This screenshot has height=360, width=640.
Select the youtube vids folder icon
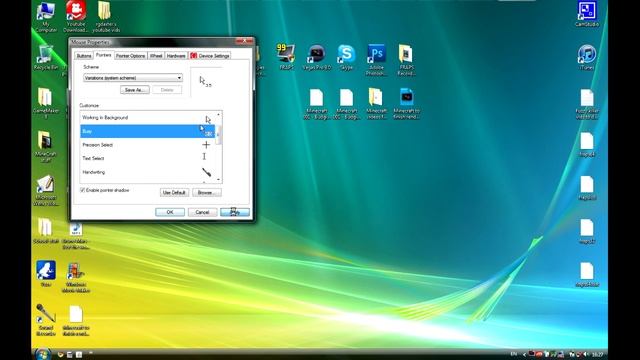106,17
